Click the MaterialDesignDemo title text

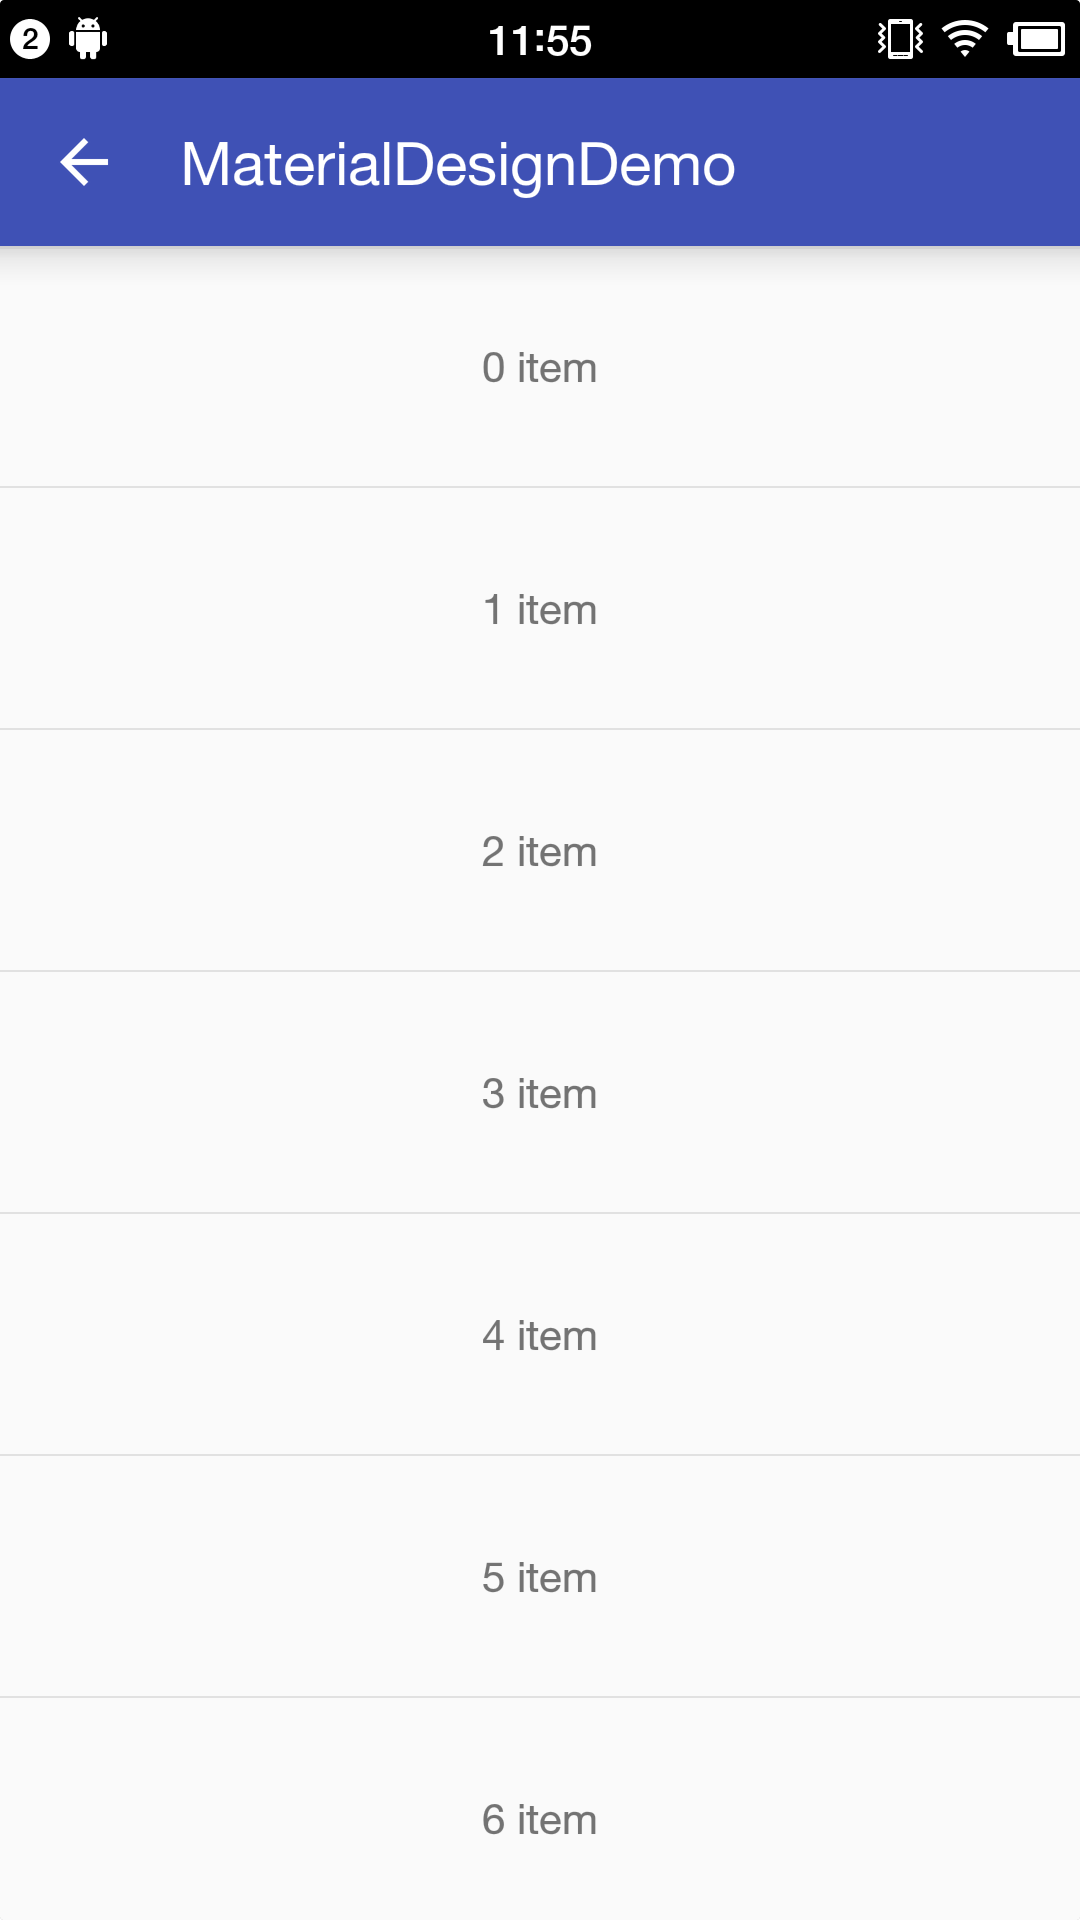pyautogui.click(x=458, y=164)
